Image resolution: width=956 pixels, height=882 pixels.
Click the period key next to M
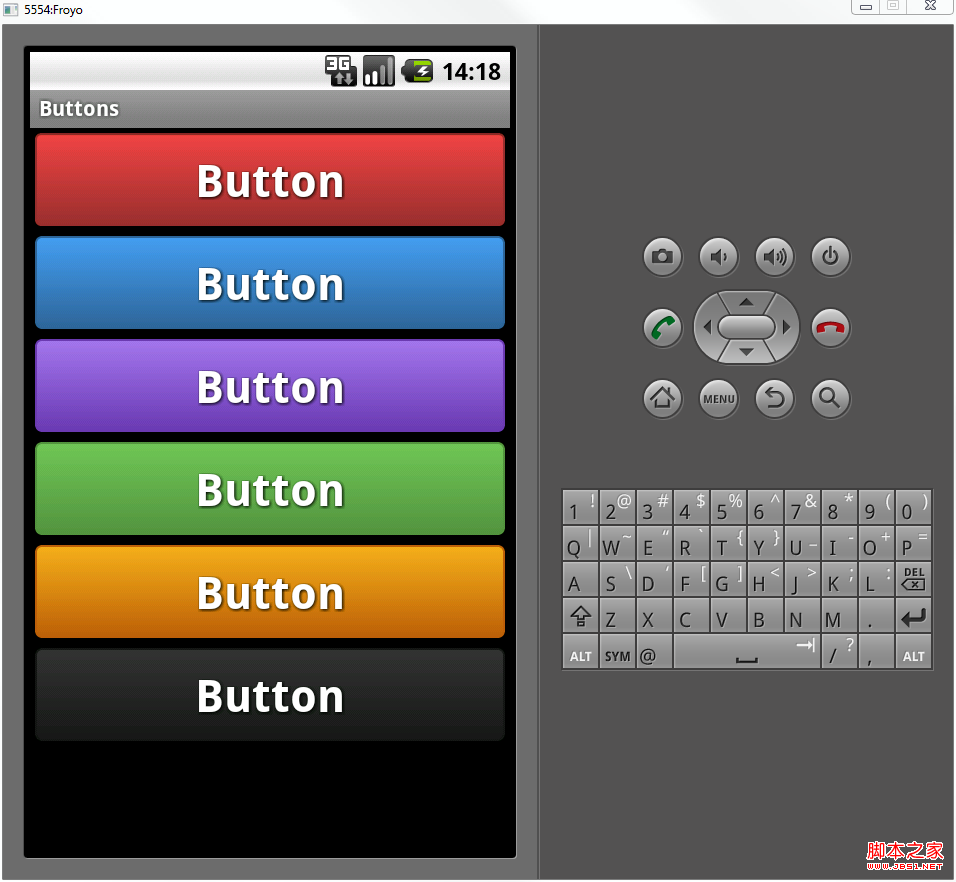tap(876, 616)
